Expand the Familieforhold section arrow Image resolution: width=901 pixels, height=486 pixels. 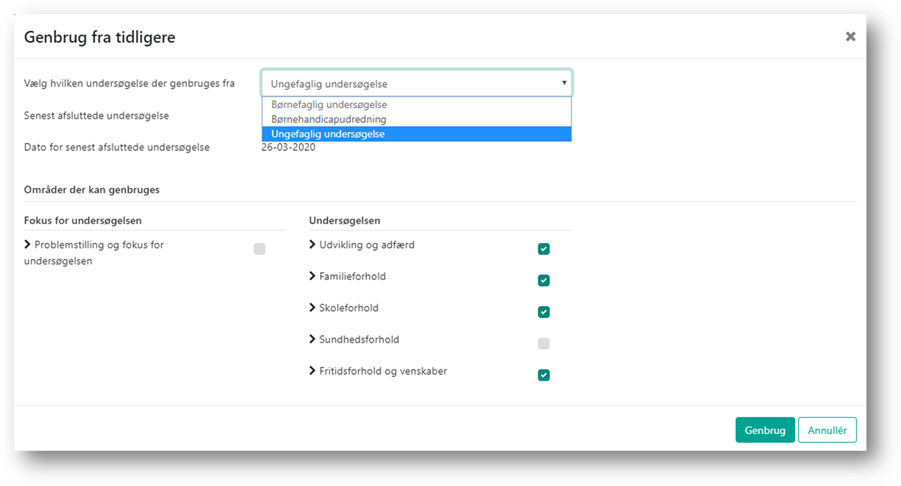click(312, 276)
